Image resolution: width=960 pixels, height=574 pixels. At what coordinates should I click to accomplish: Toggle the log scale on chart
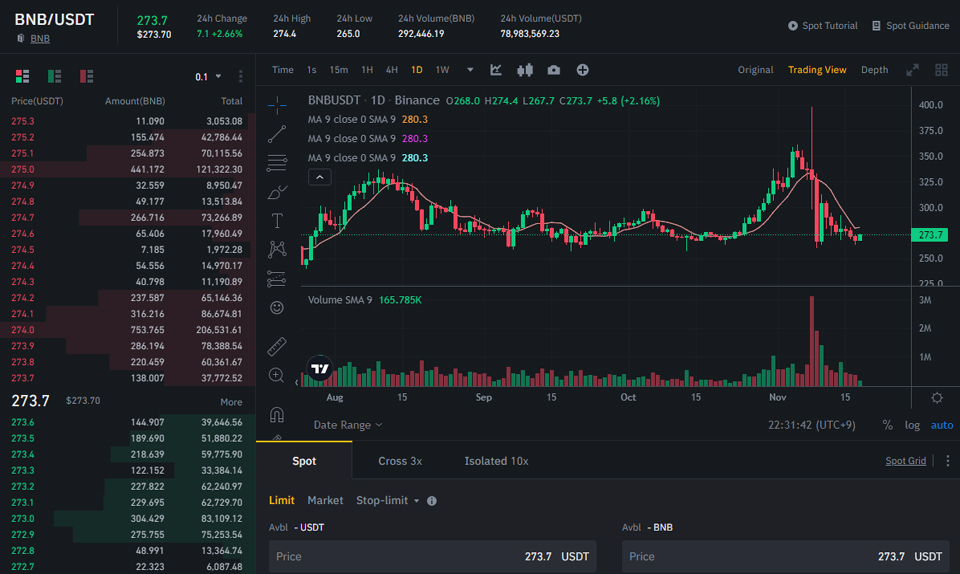tap(912, 425)
